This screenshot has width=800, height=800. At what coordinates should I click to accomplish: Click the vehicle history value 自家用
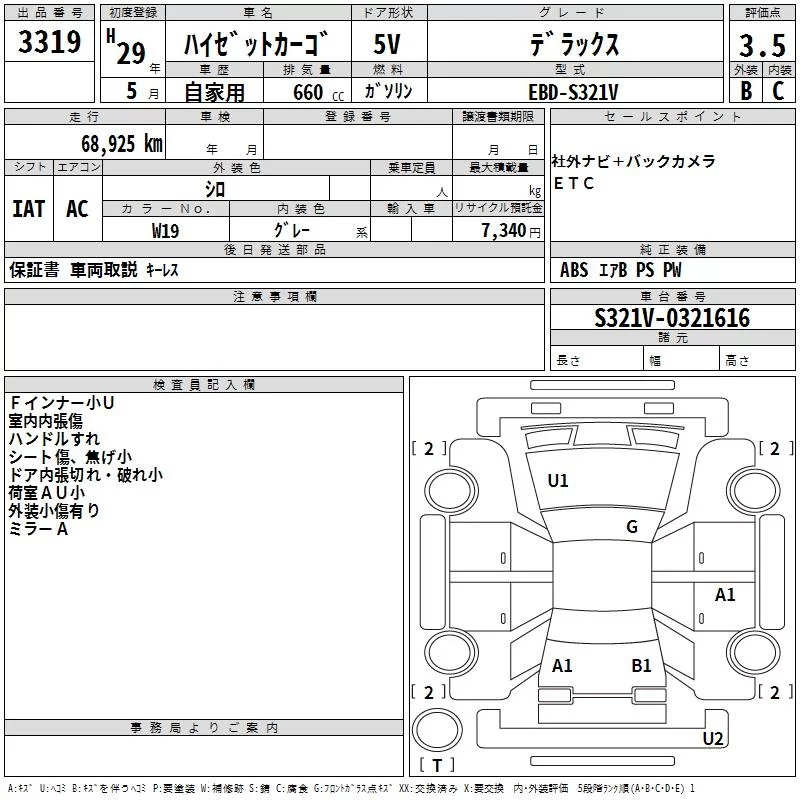214,92
